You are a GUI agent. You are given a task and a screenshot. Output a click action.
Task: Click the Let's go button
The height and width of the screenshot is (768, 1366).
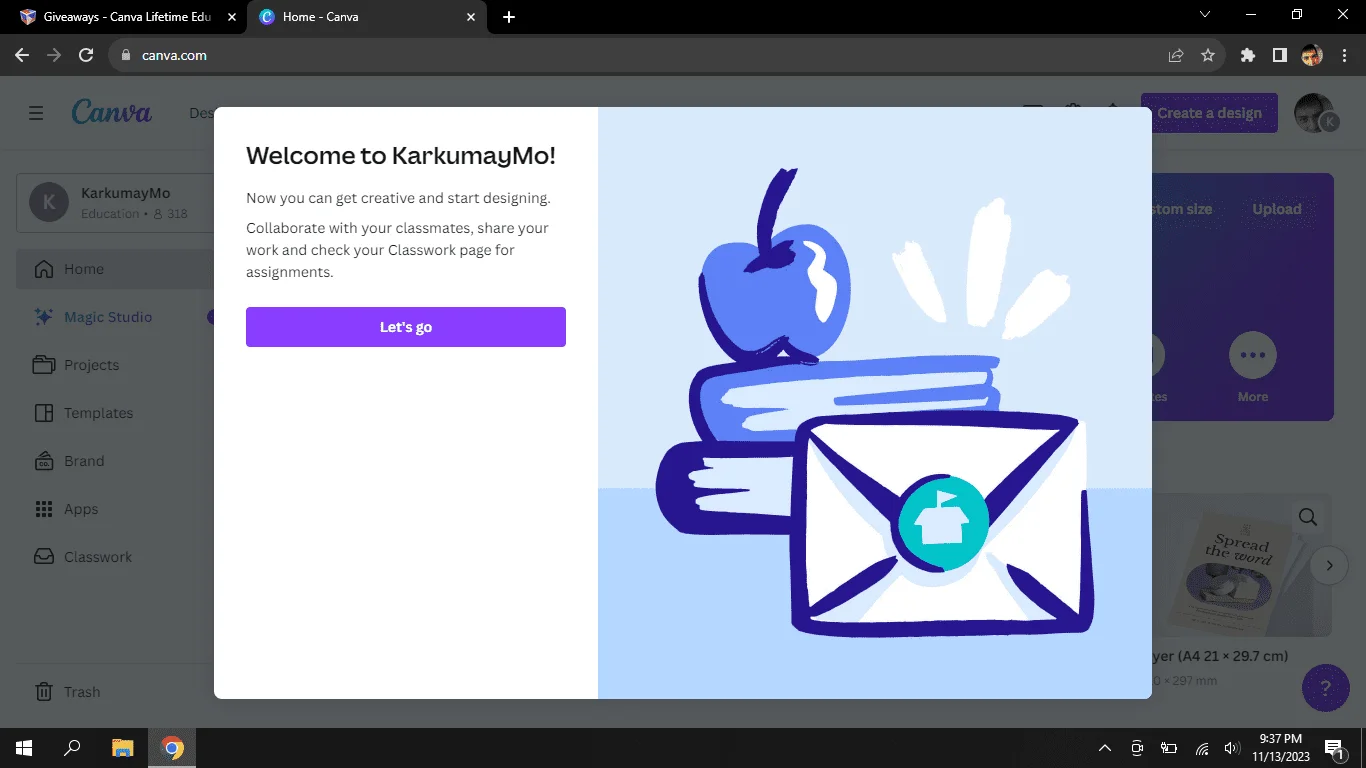click(406, 327)
